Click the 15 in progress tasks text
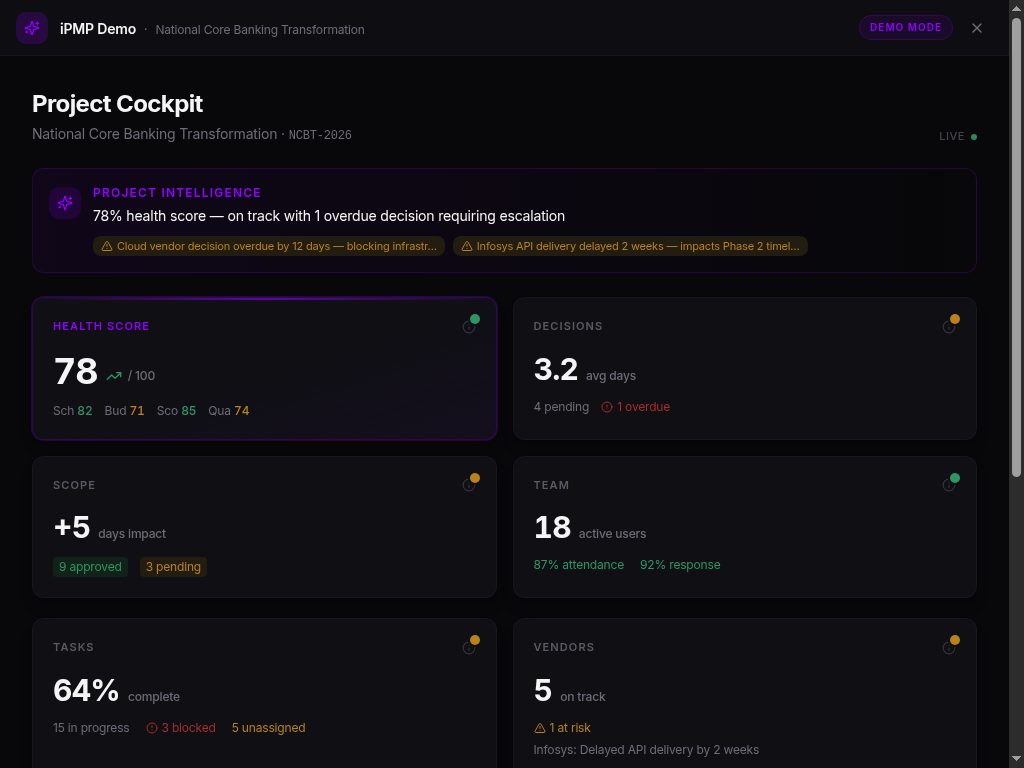This screenshot has width=1024, height=768. [x=91, y=728]
